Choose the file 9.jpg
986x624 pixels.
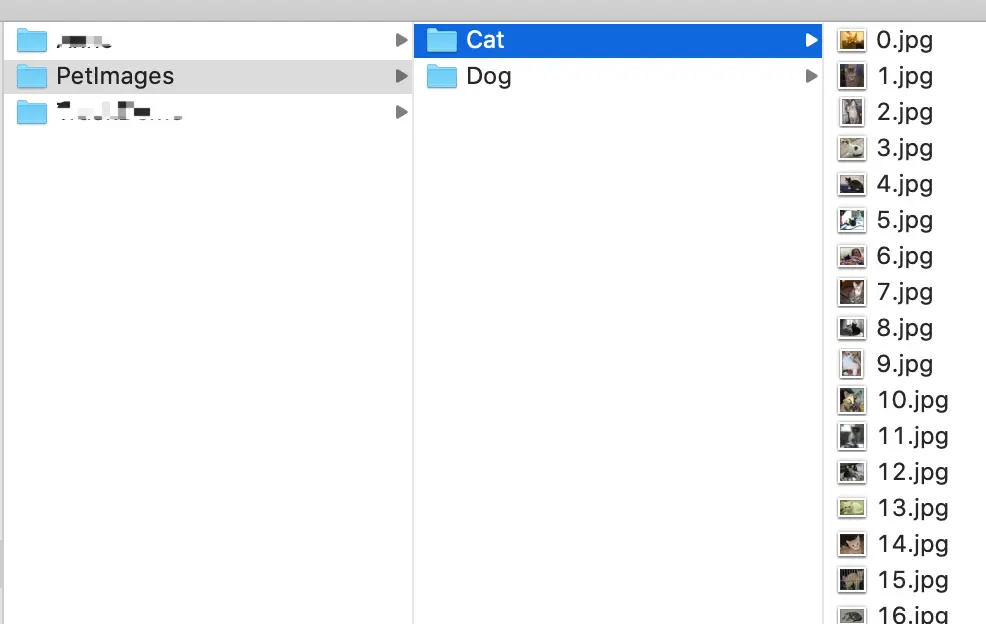click(x=904, y=364)
